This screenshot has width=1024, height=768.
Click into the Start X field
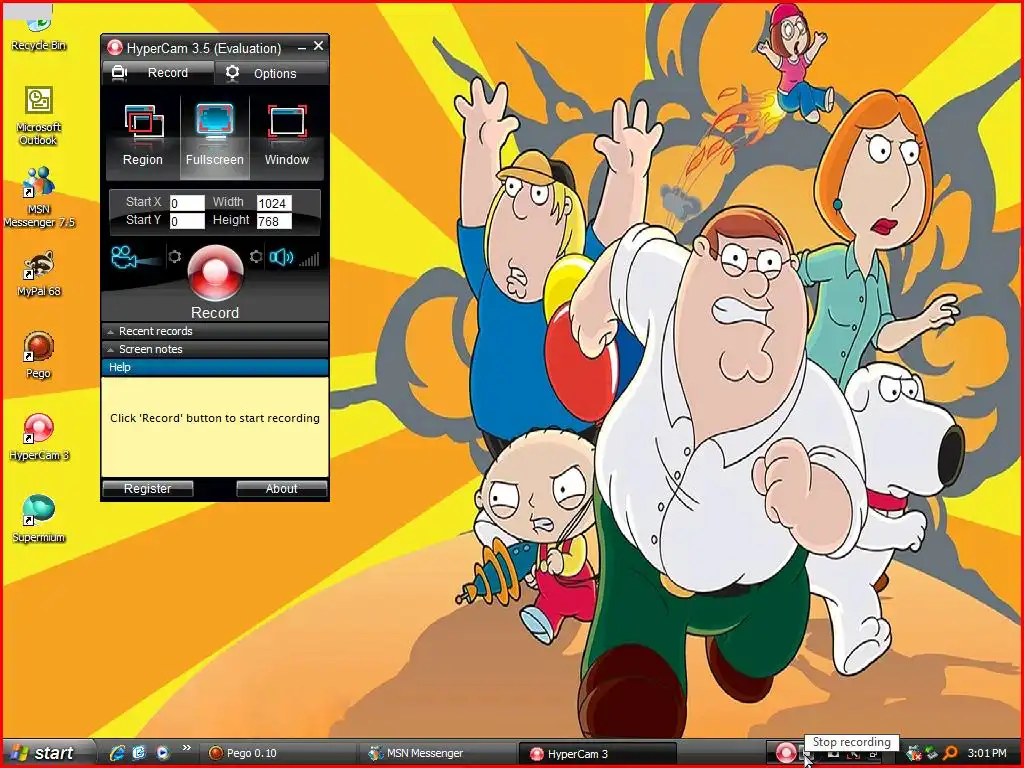coord(187,203)
